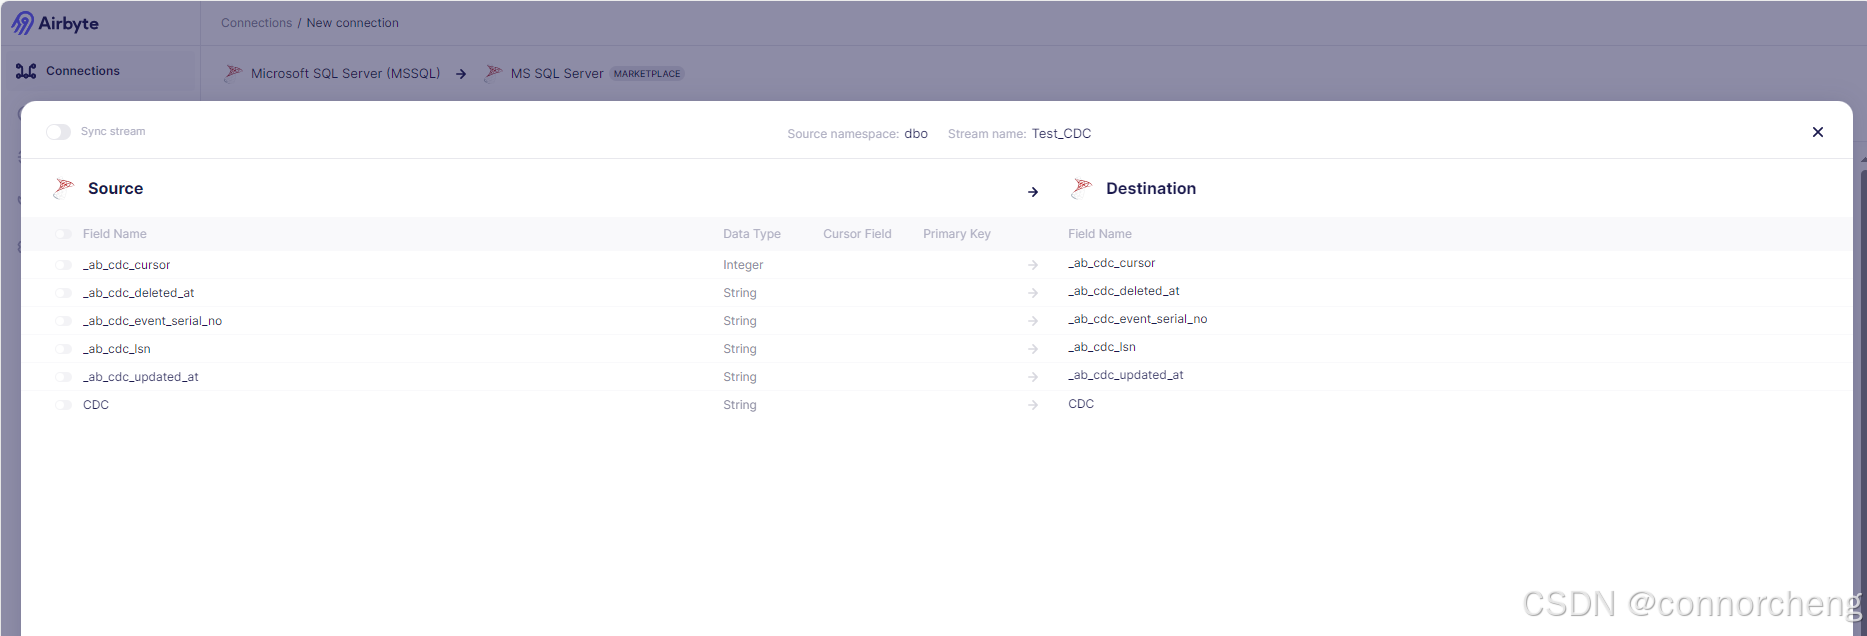The height and width of the screenshot is (636, 1867).
Task: Click destination Field Name column header
Action: pos(1100,234)
